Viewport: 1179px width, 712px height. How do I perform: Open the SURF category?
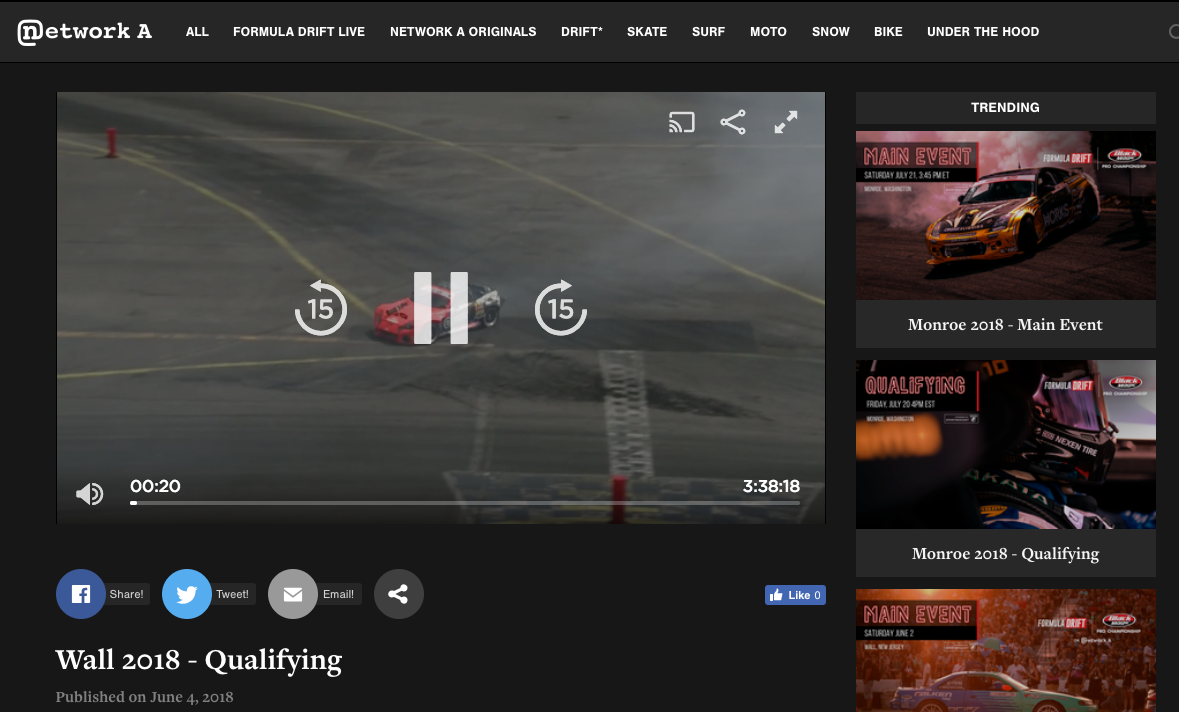tap(708, 32)
